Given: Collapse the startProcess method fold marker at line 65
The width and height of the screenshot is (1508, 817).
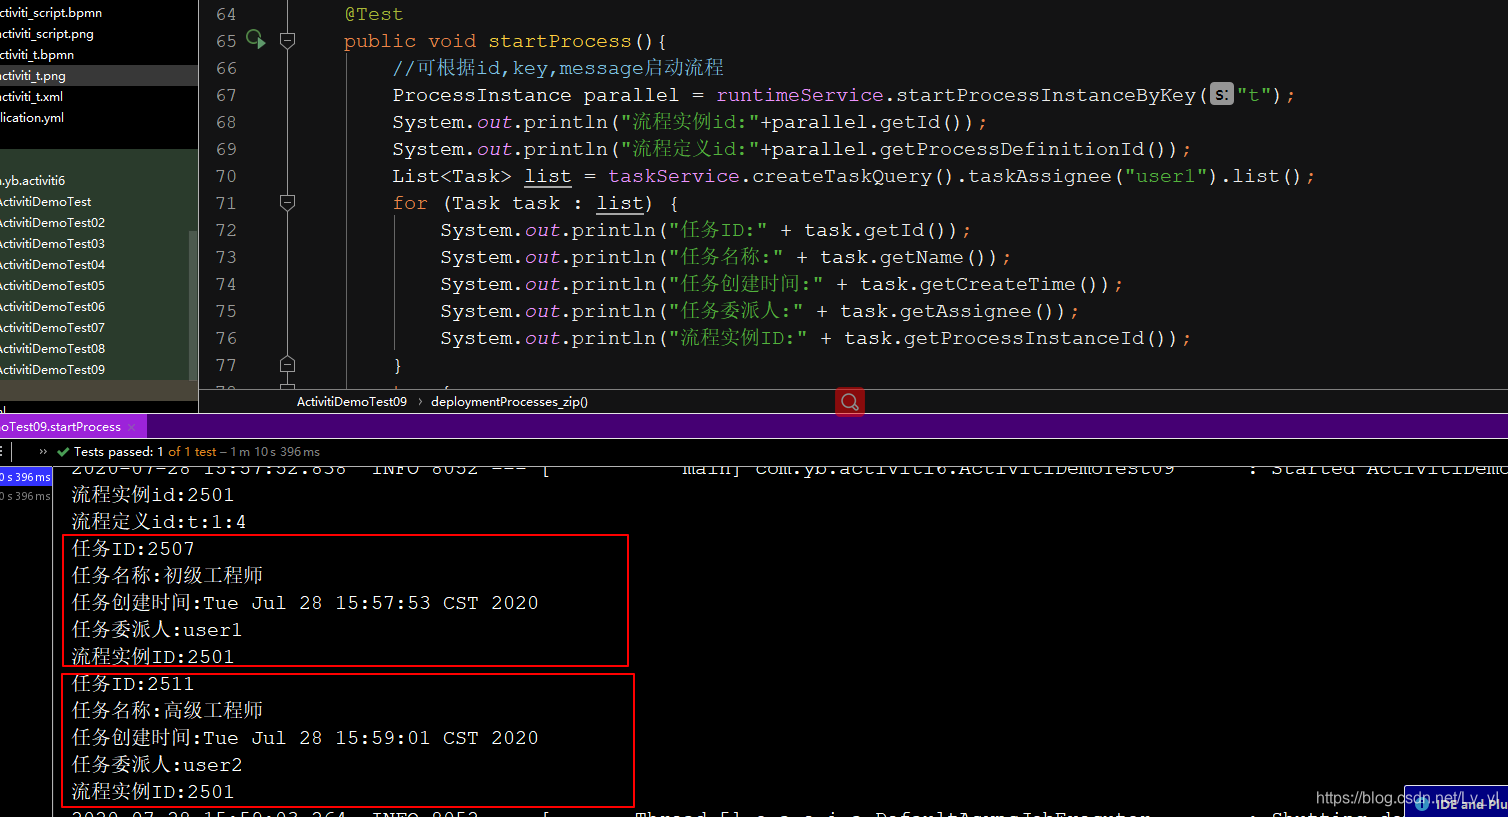Looking at the screenshot, I should click(287, 40).
